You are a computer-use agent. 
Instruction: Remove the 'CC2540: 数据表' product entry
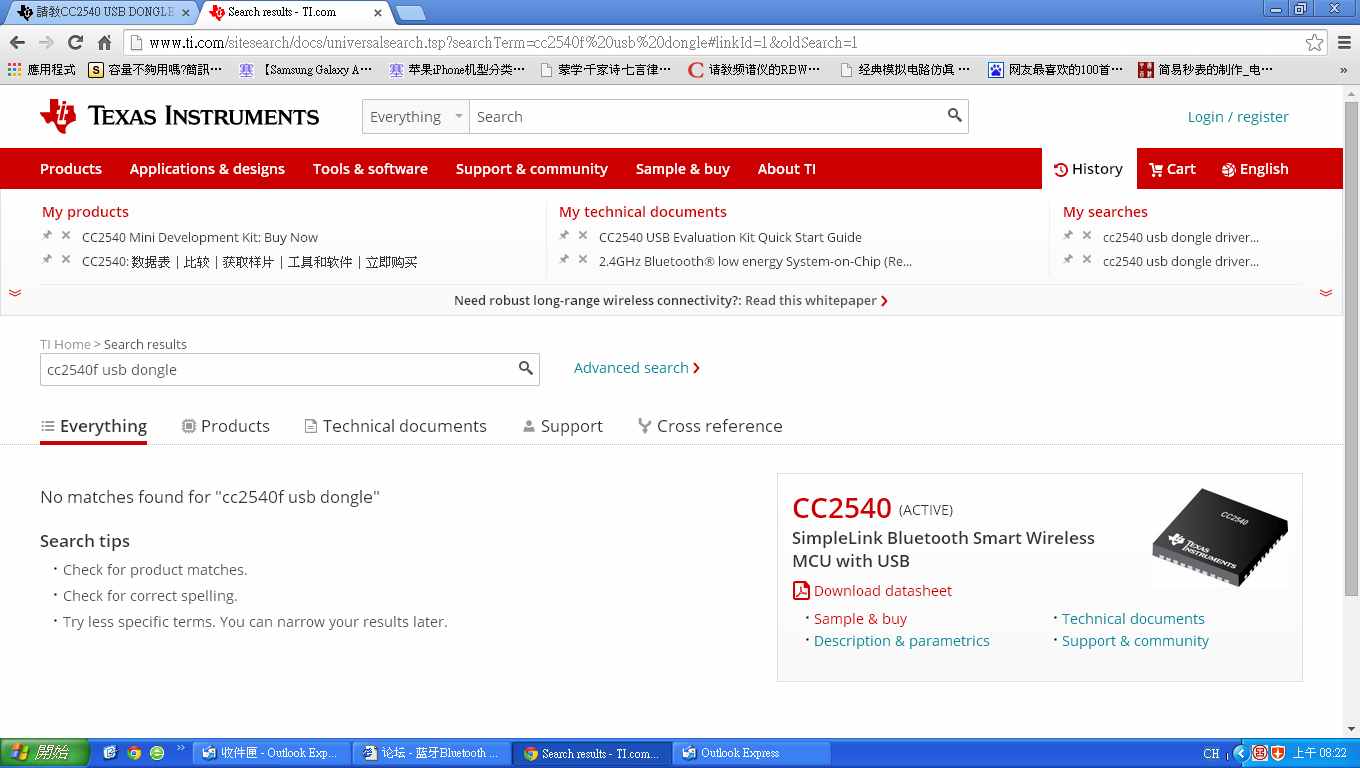(66, 260)
